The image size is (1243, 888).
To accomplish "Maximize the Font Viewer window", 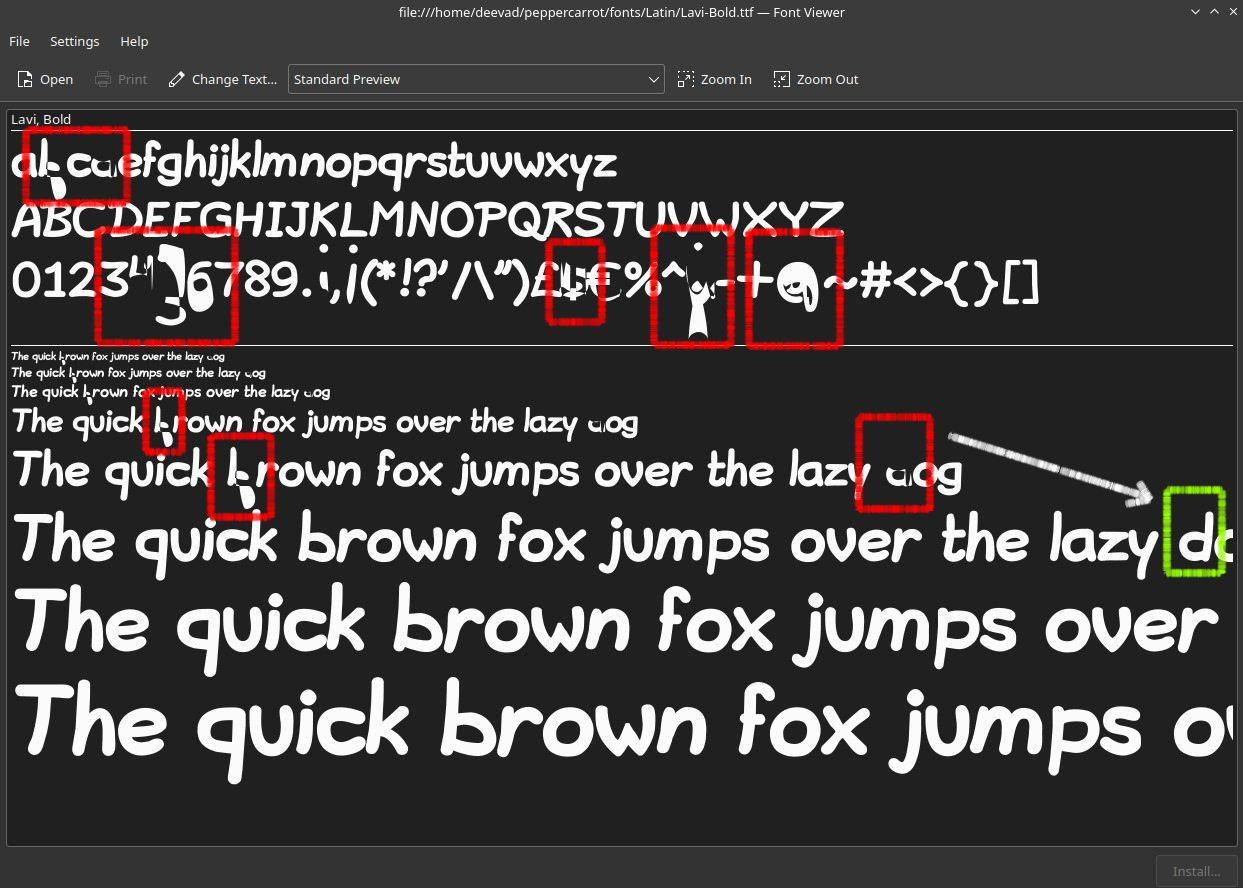I will point(1214,12).
